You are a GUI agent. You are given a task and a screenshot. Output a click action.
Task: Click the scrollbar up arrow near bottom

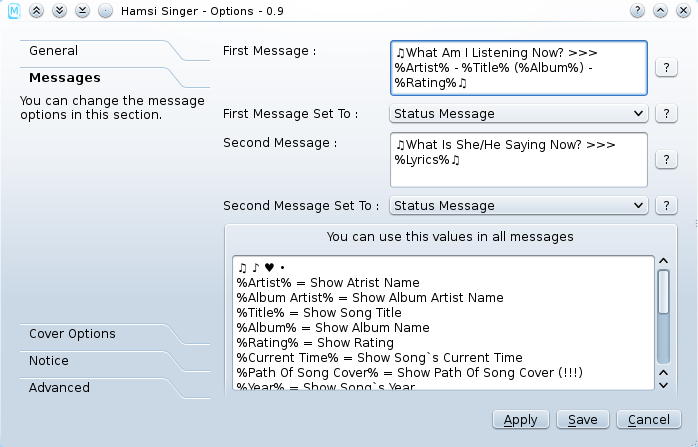click(663, 373)
